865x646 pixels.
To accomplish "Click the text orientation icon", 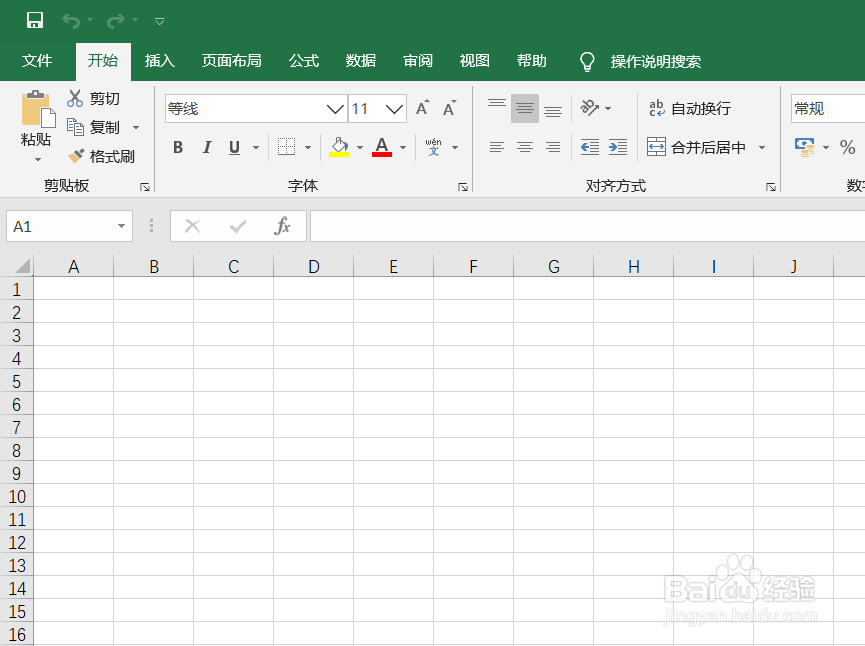I will pos(589,108).
